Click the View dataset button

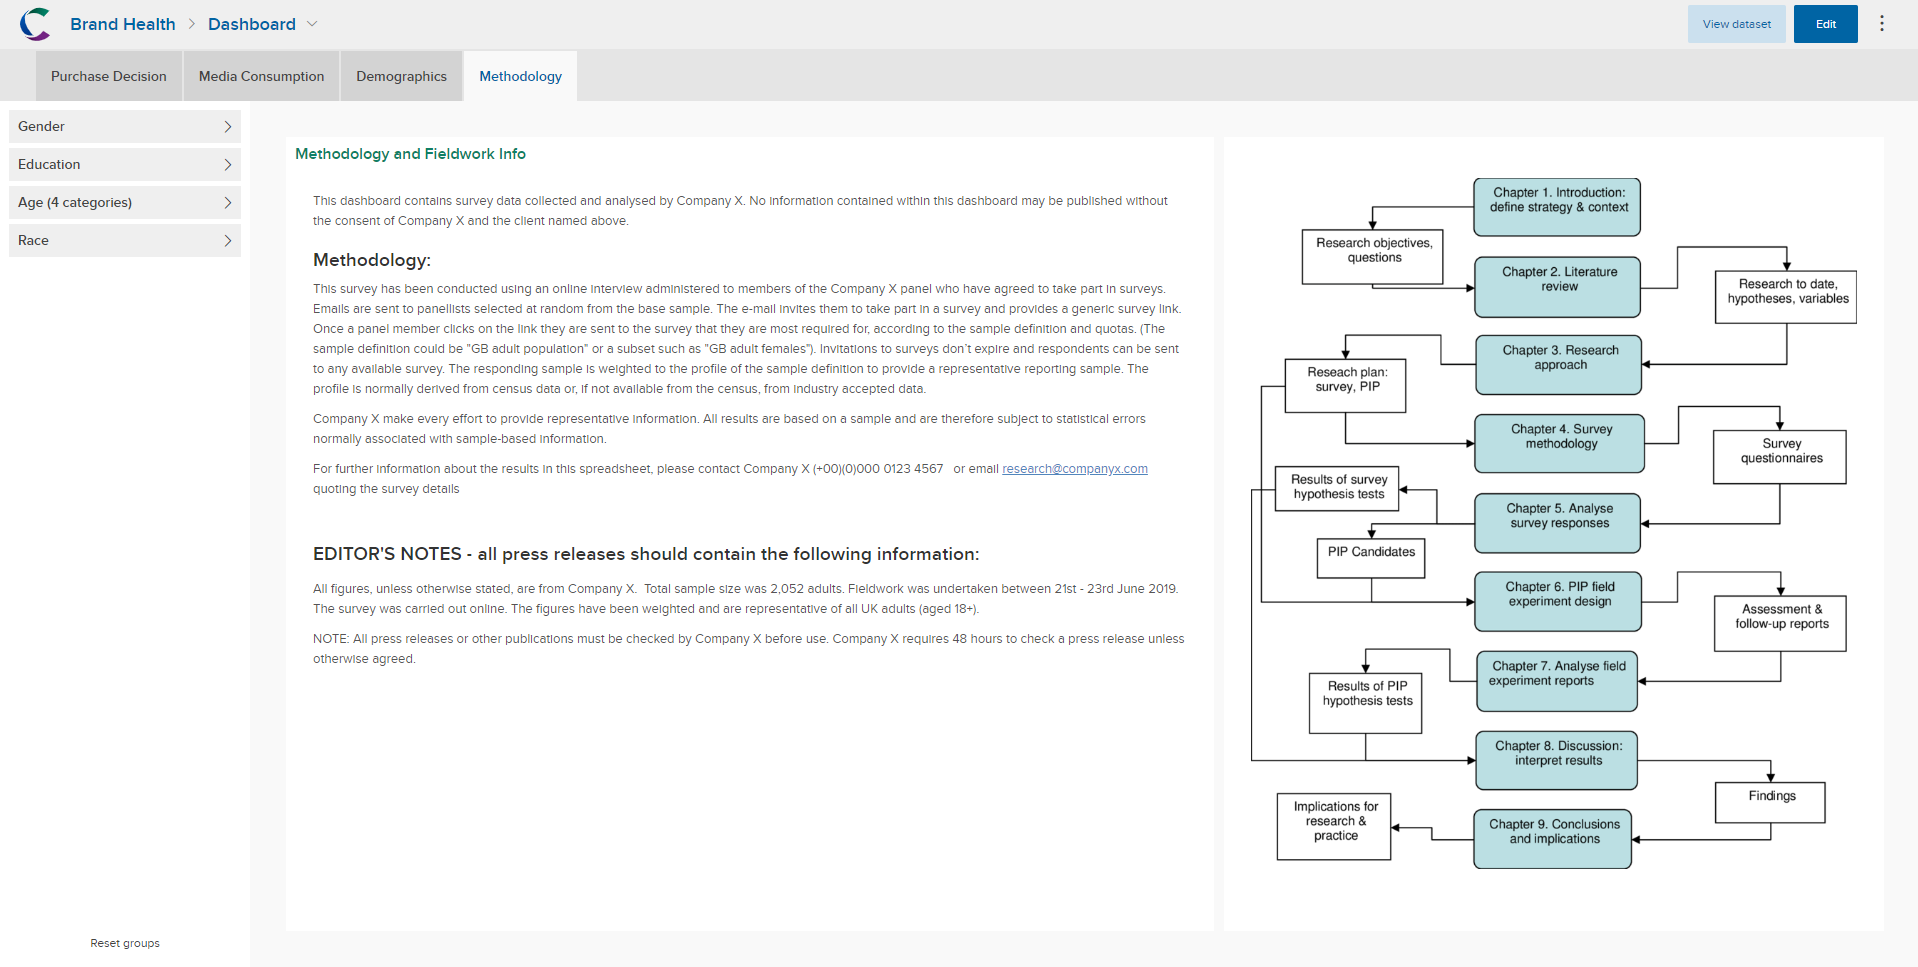tap(1736, 24)
